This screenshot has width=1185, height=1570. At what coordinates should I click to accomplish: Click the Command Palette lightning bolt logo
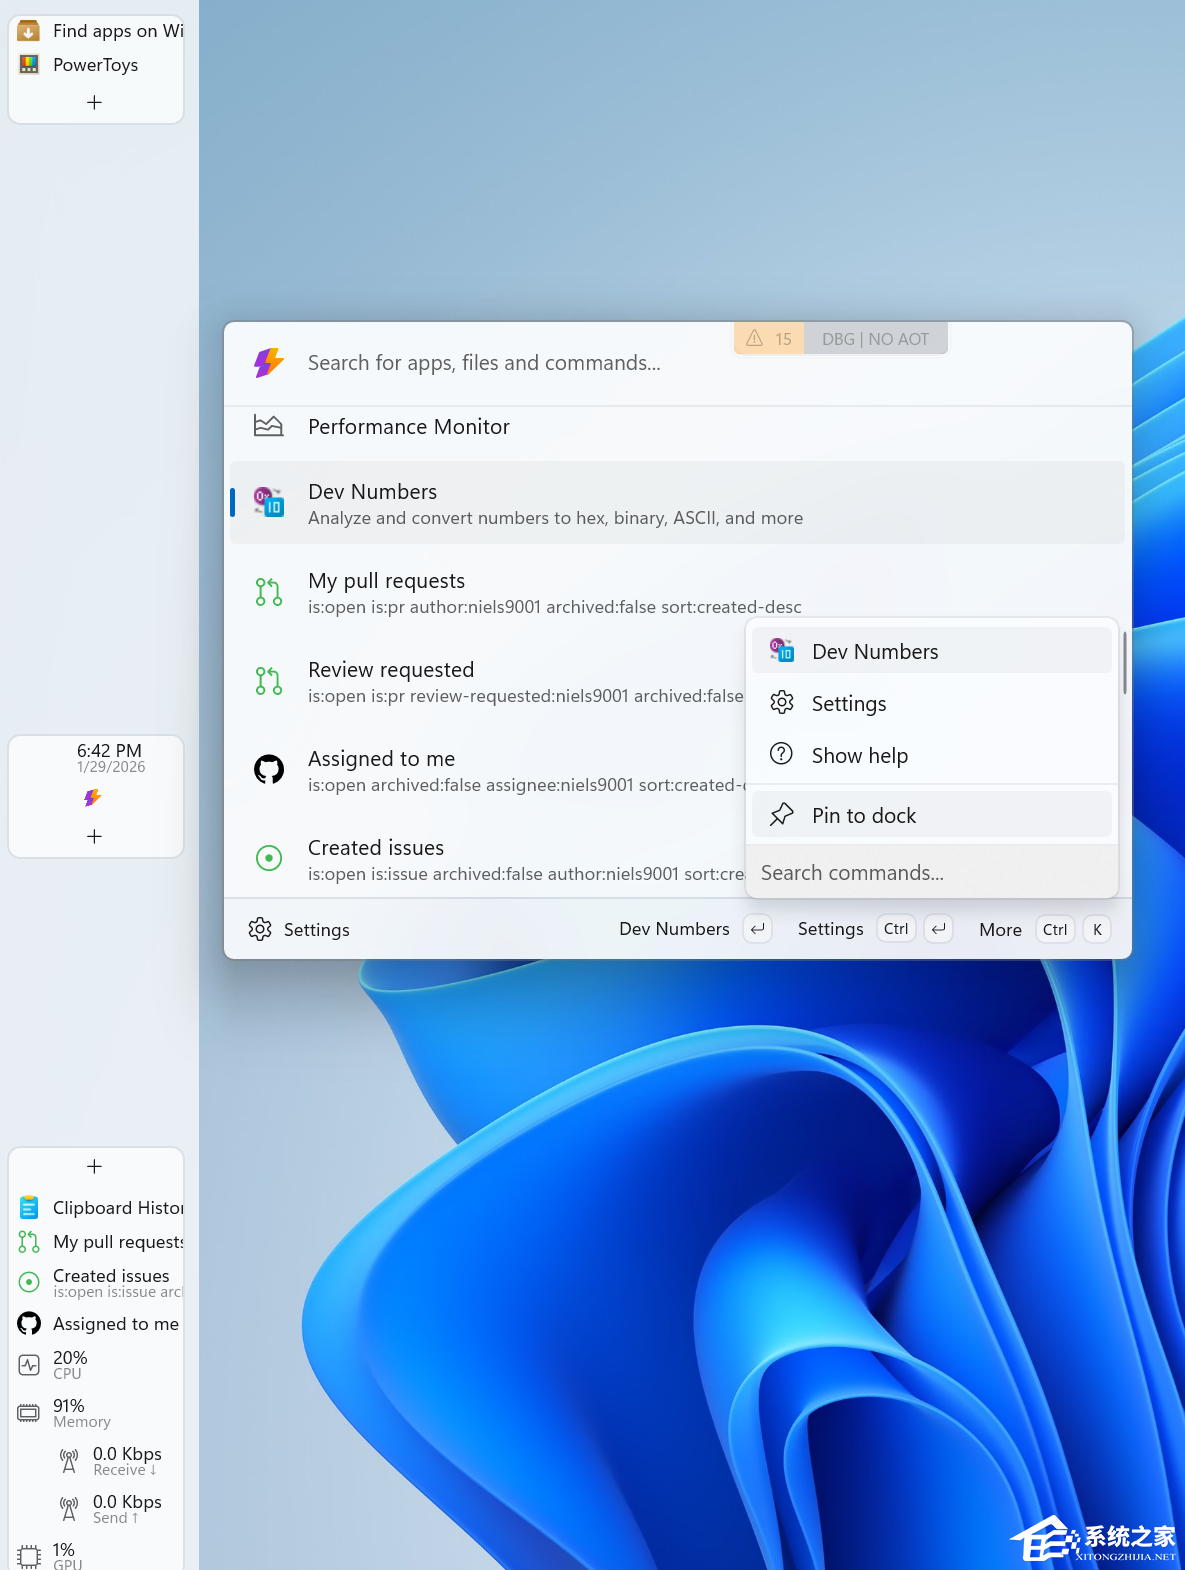pos(268,363)
